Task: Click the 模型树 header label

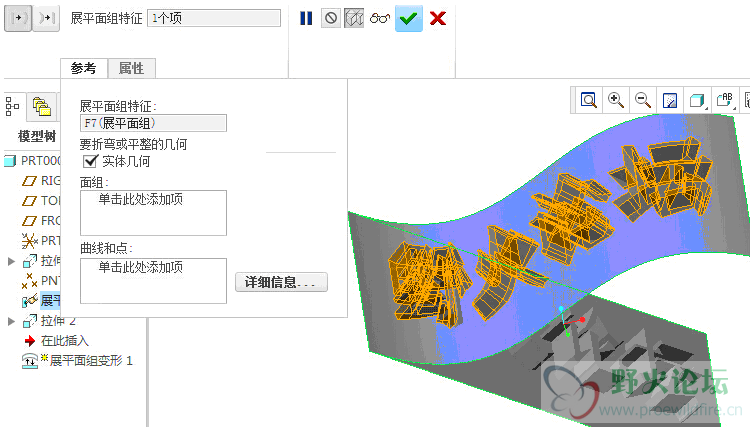Action: 37,136
